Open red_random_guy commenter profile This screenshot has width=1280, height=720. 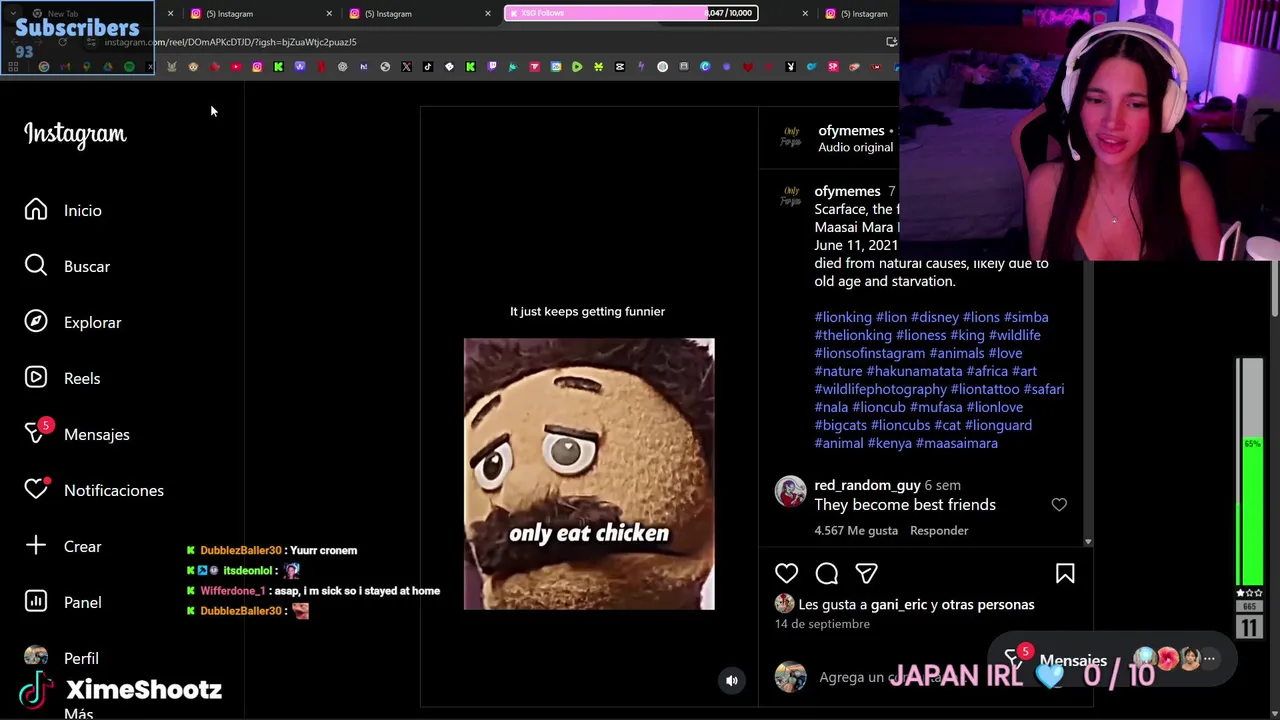point(867,485)
